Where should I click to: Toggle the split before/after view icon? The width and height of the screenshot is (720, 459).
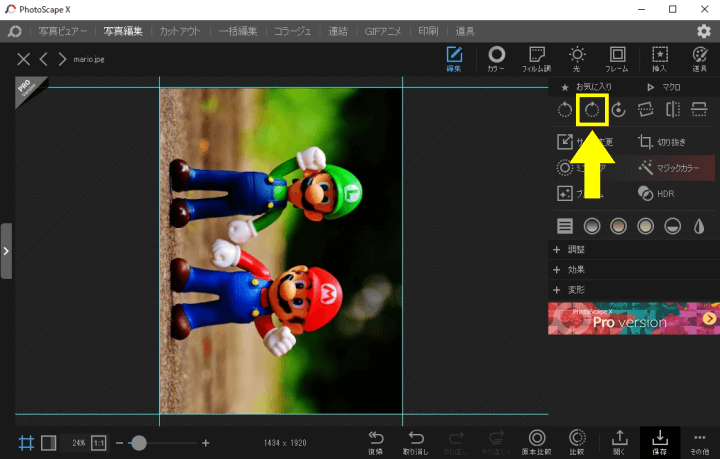pyautogui.click(x=48, y=443)
